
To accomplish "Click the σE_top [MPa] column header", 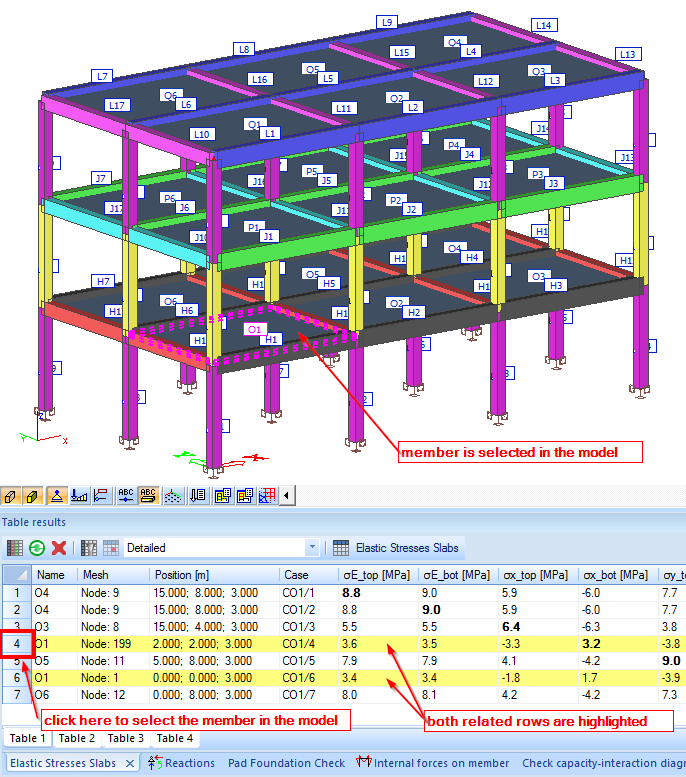I will click(374, 575).
